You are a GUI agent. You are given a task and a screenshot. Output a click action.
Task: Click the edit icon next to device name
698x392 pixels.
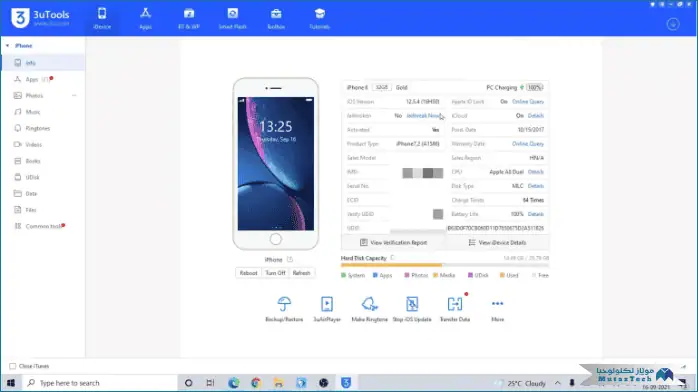(x=290, y=259)
